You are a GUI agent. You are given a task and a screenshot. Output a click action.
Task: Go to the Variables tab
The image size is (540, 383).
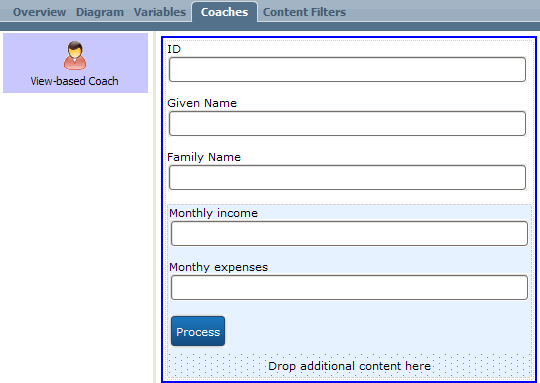(160, 12)
